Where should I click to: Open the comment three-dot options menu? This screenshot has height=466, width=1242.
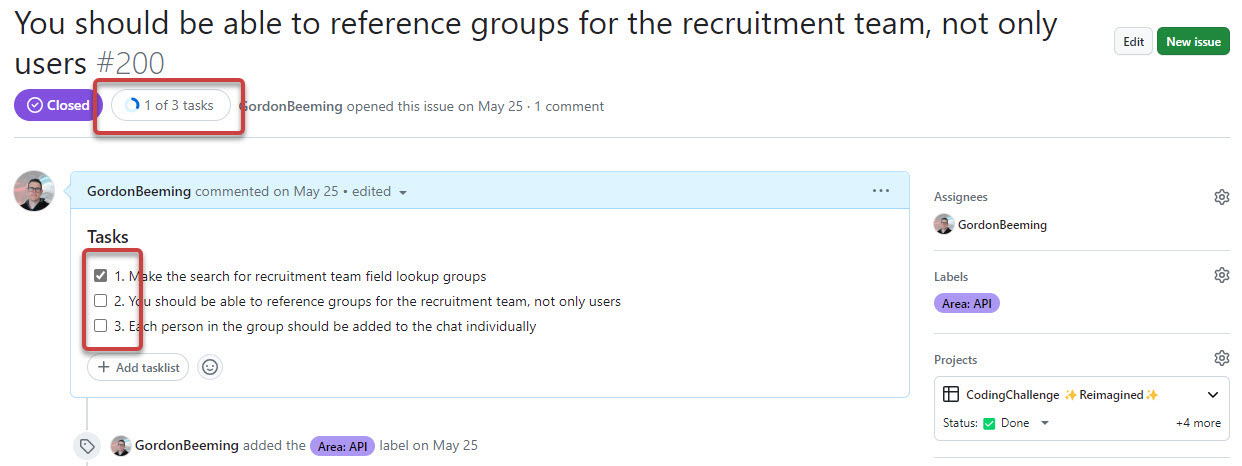click(x=880, y=190)
